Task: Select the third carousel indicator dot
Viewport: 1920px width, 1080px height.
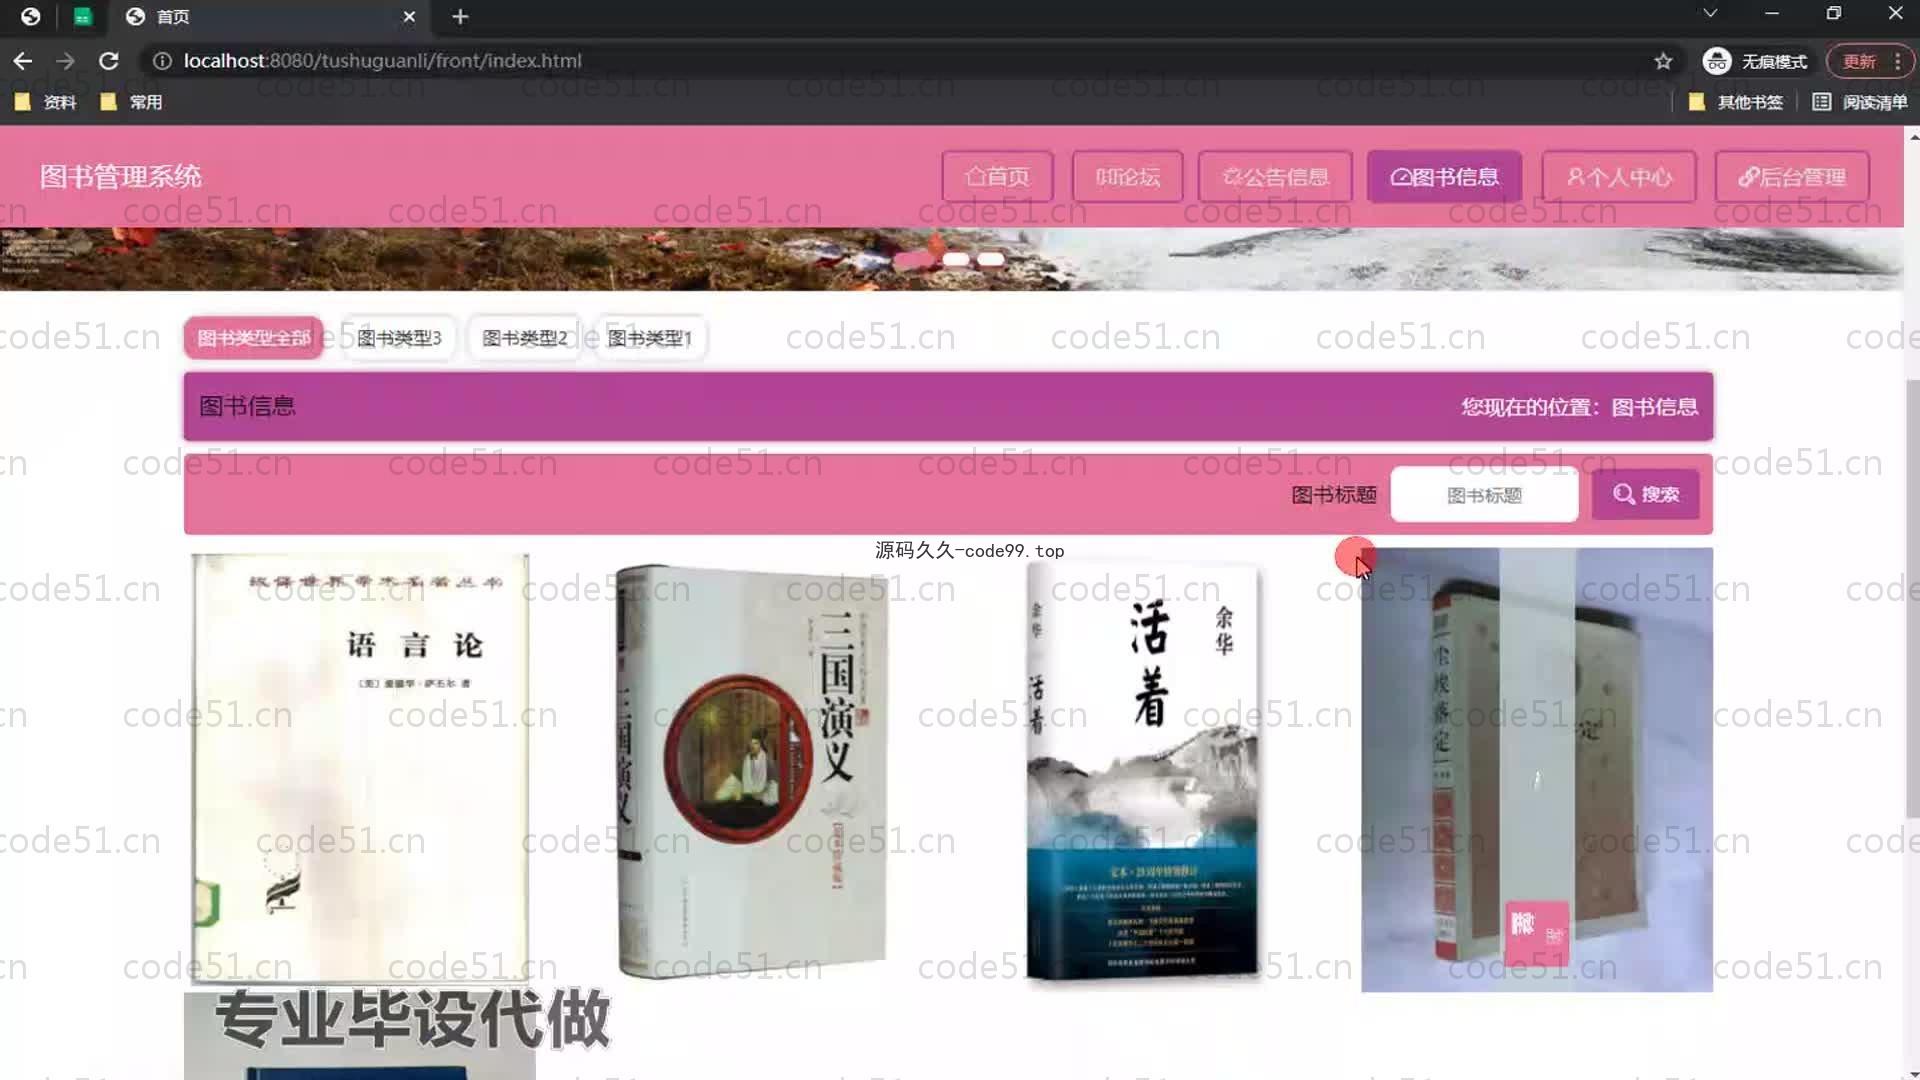Action: (x=991, y=259)
